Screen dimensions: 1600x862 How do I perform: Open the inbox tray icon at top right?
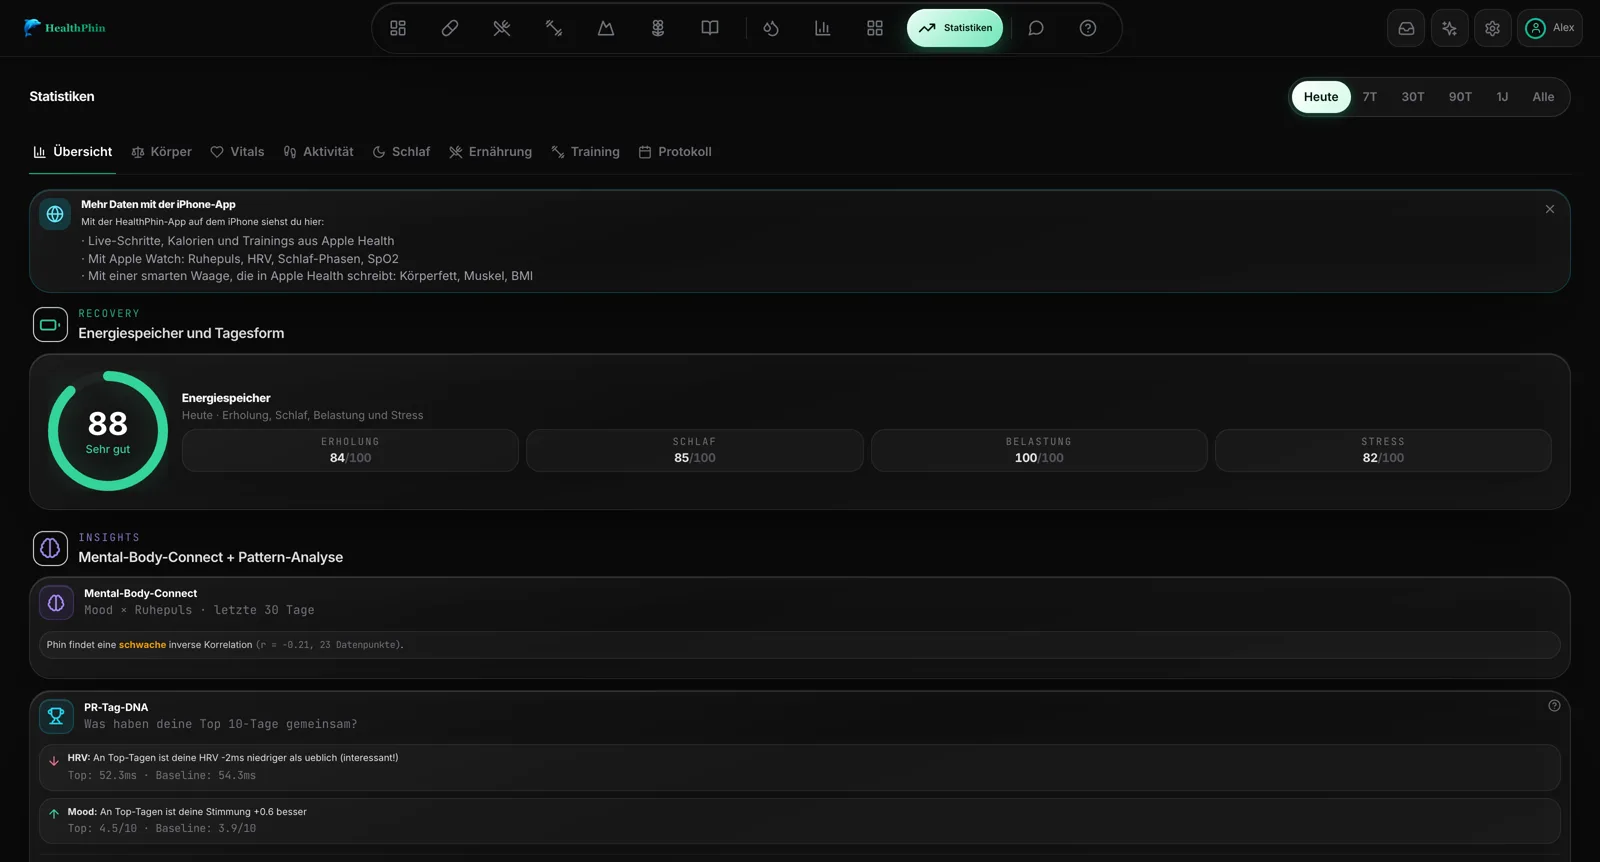coord(1406,28)
